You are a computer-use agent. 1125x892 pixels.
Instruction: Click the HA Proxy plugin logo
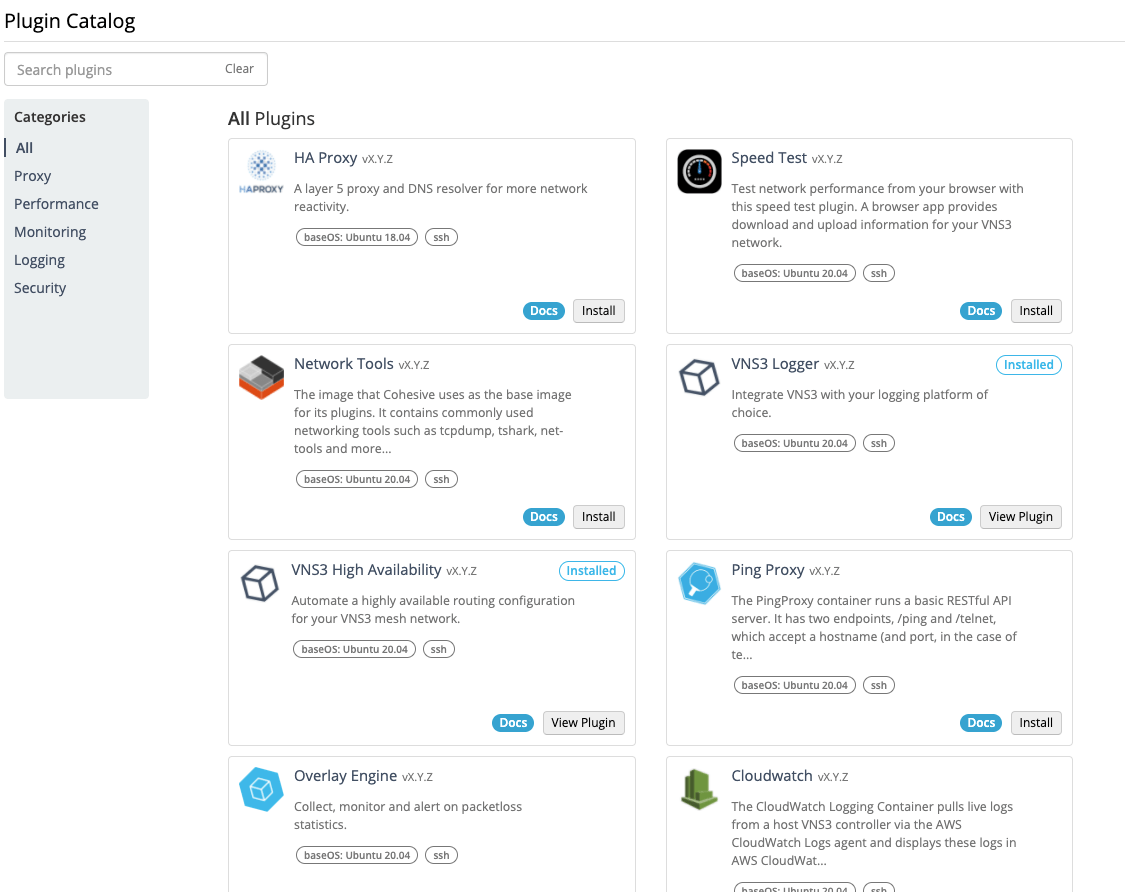tap(261, 172)
